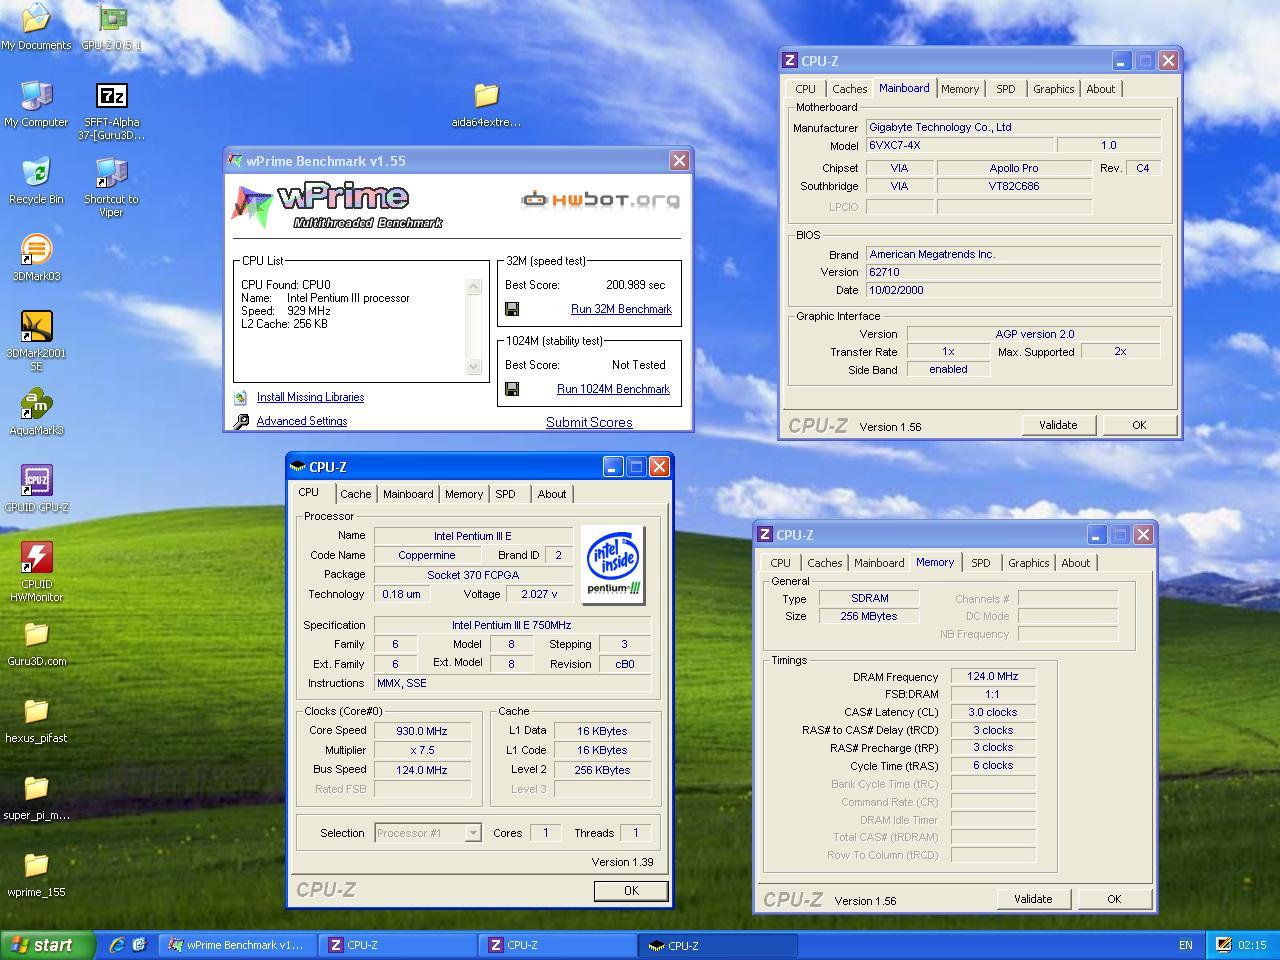Open Advanced Settings link in wPrime
Viewport: 1280px width, 960px height.
click(302, 421)
